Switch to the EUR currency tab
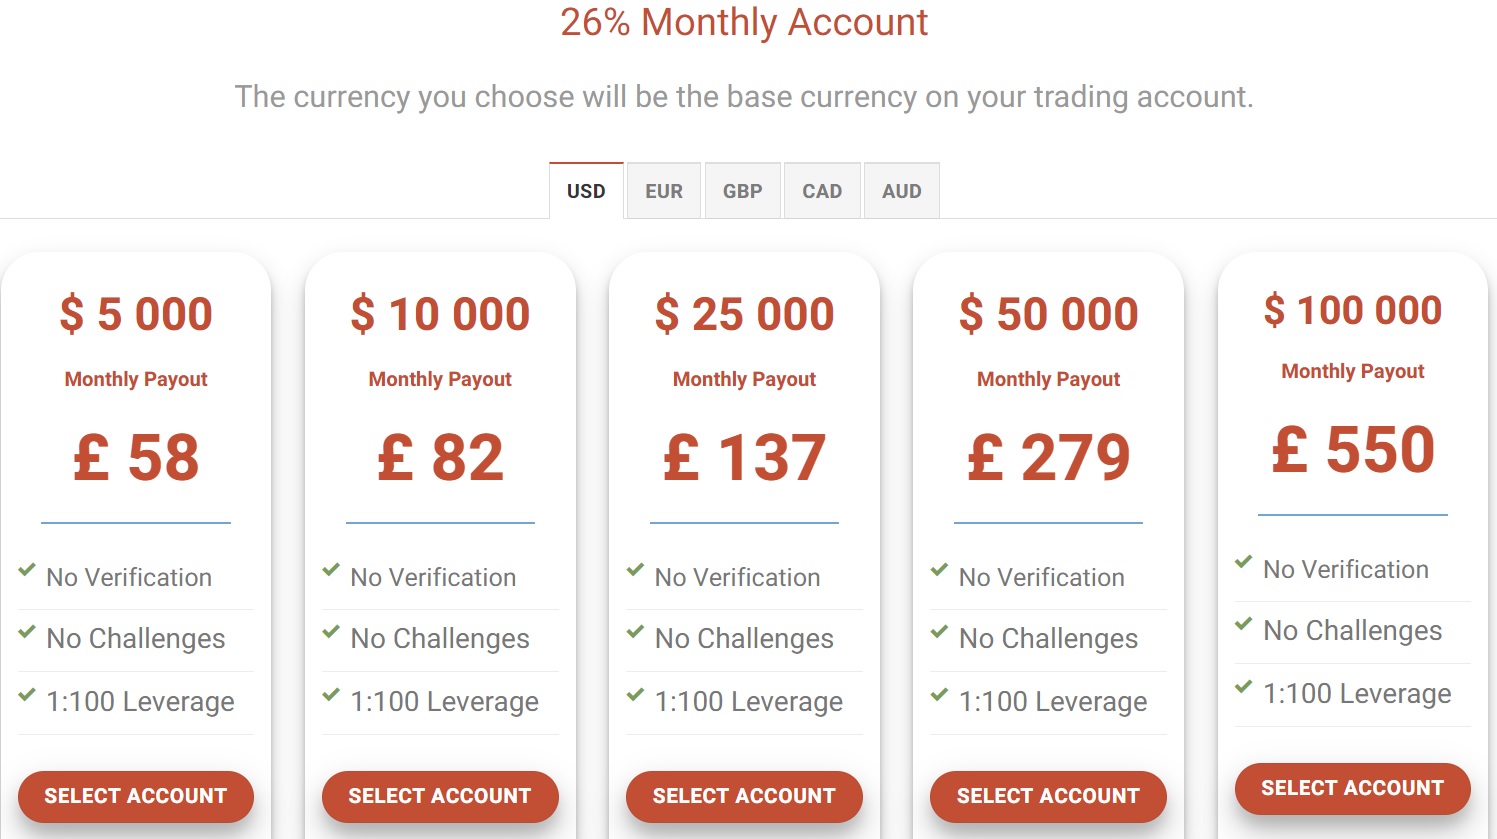The height and width of the screenshot is (839, 1497). click(x=663, y=191)
